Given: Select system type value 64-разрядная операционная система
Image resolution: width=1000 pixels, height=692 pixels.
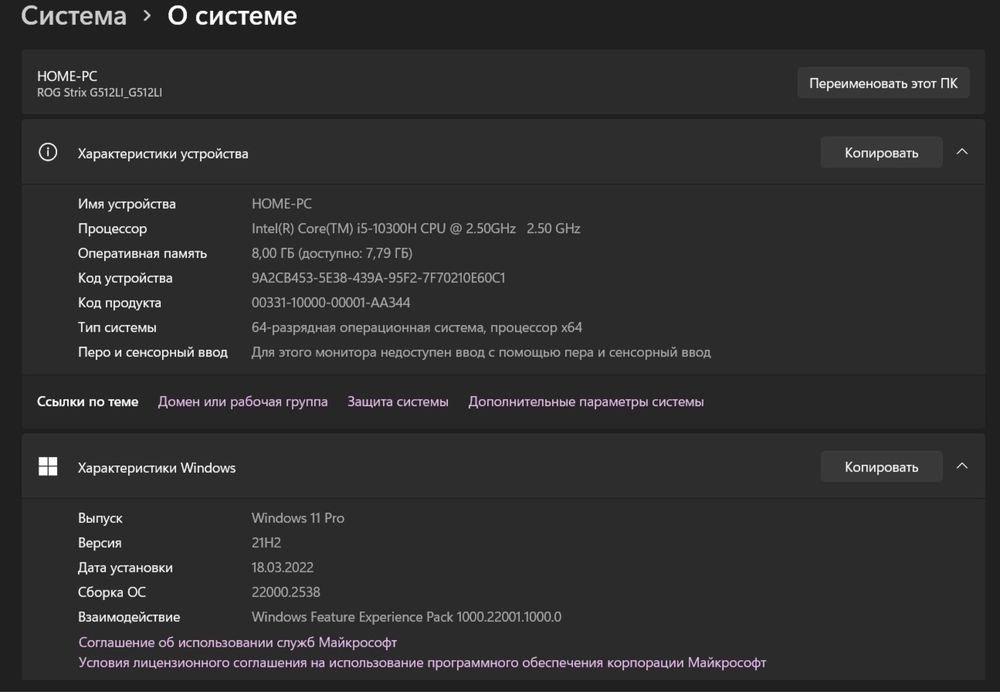Looking at the screenshot, I should pos(416,328).
